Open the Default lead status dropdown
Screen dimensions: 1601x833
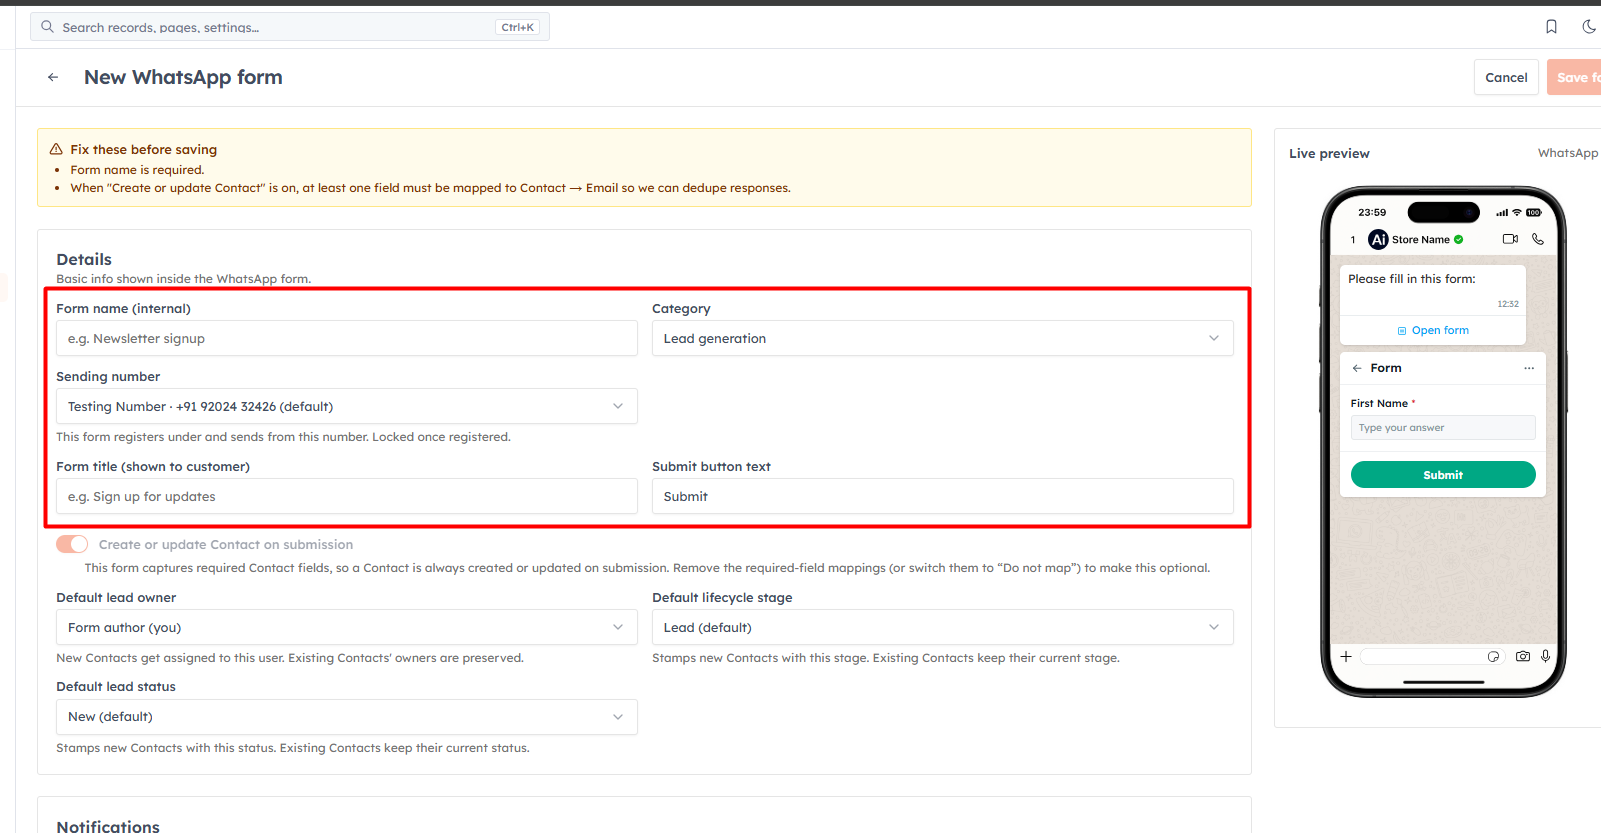(x=346, y=717)
